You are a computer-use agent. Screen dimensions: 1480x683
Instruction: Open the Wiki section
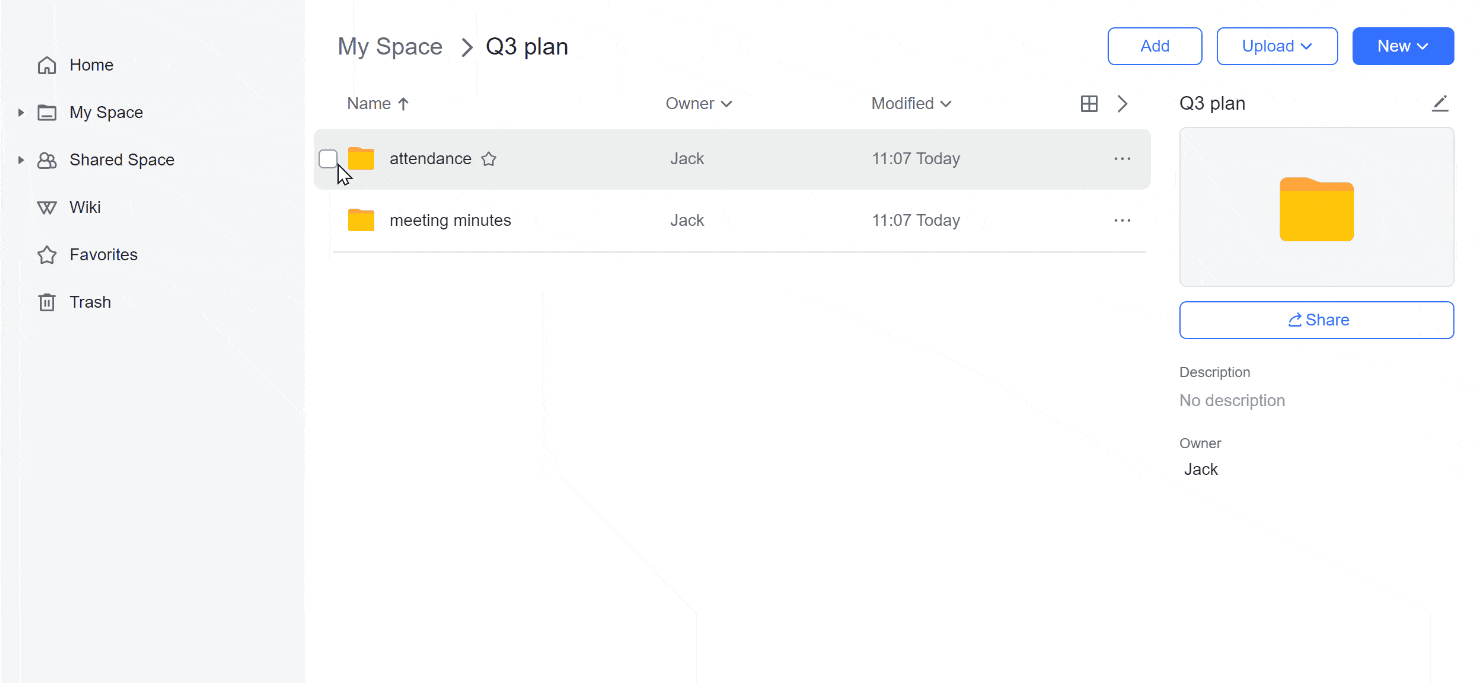(x=84, y=207)
